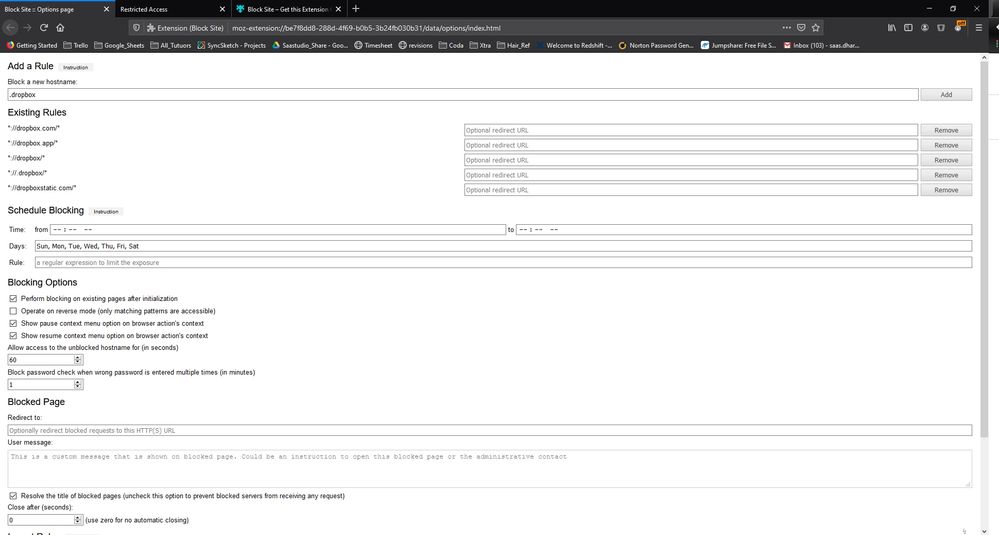Close the Restricted Access tab
The width and height of the screenshot is (999, 535).
click(x=222, y=10)
